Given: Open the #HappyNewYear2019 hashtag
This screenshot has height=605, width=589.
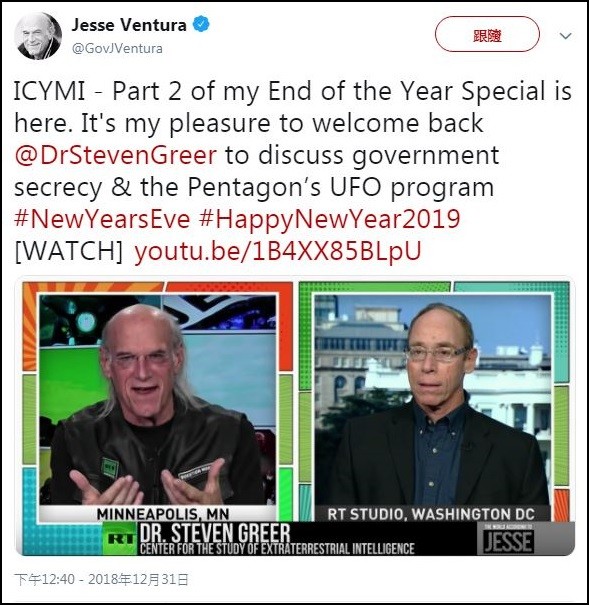Looking at the screenshot, I should point(330,220).
